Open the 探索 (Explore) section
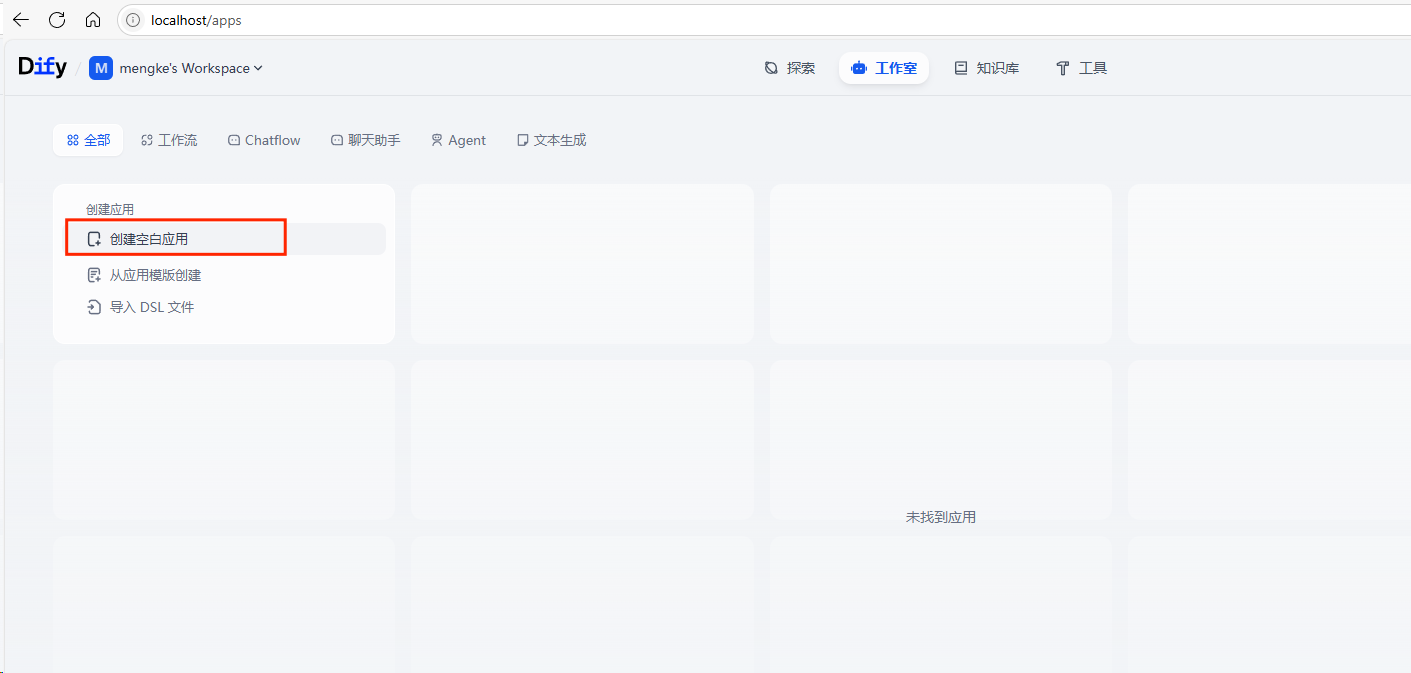 [789, 68]
